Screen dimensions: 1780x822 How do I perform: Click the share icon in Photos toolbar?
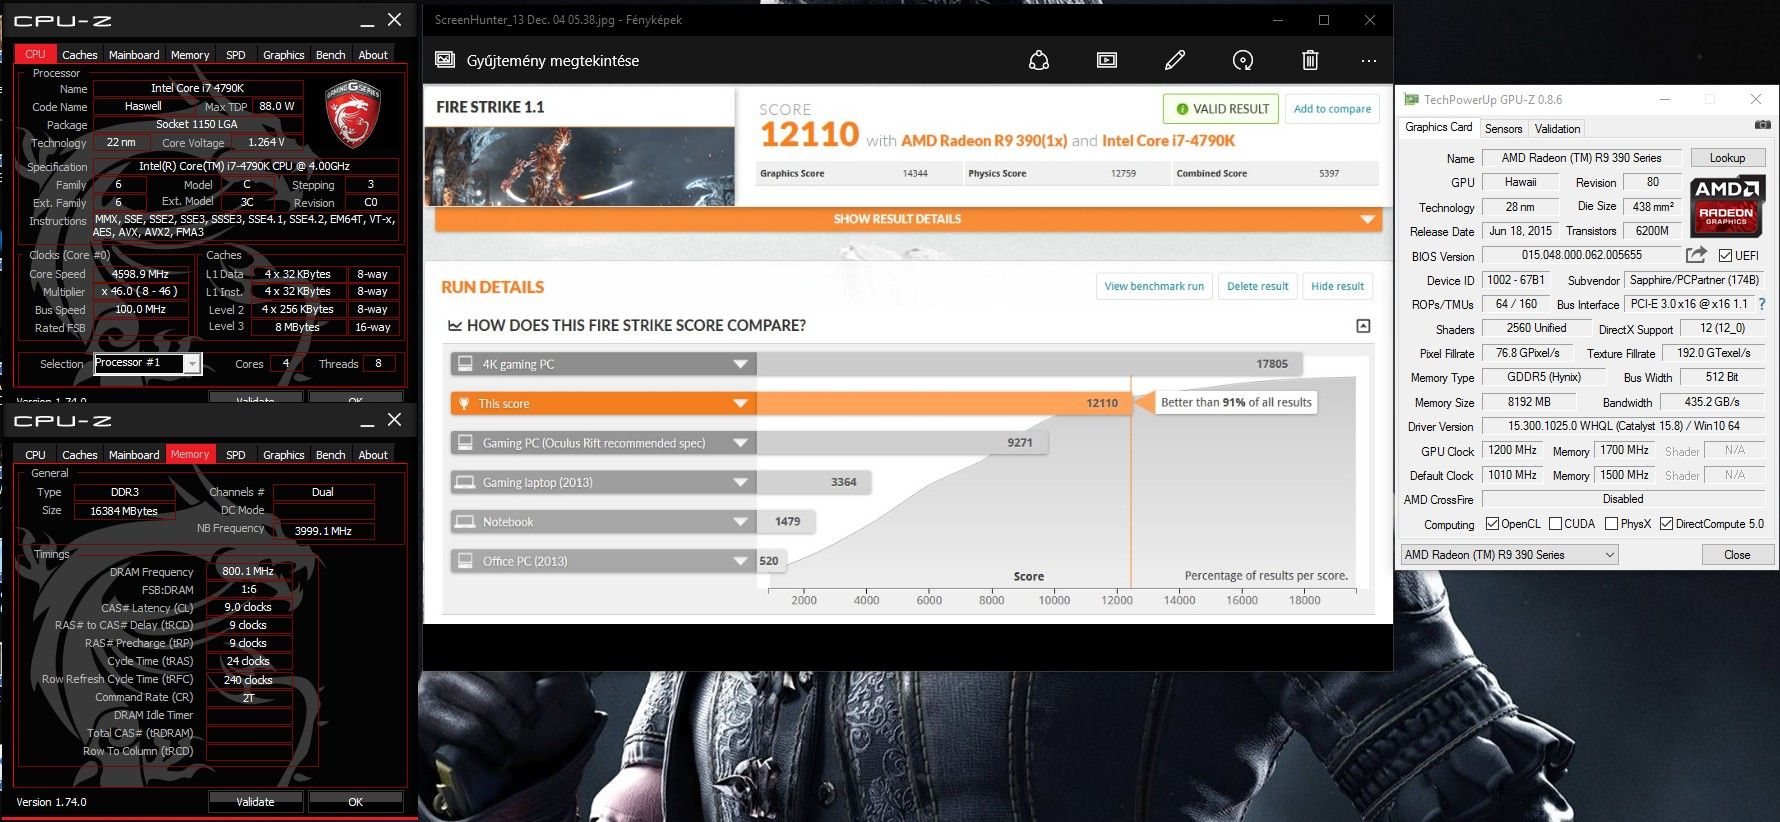(x=1039, y=61)
